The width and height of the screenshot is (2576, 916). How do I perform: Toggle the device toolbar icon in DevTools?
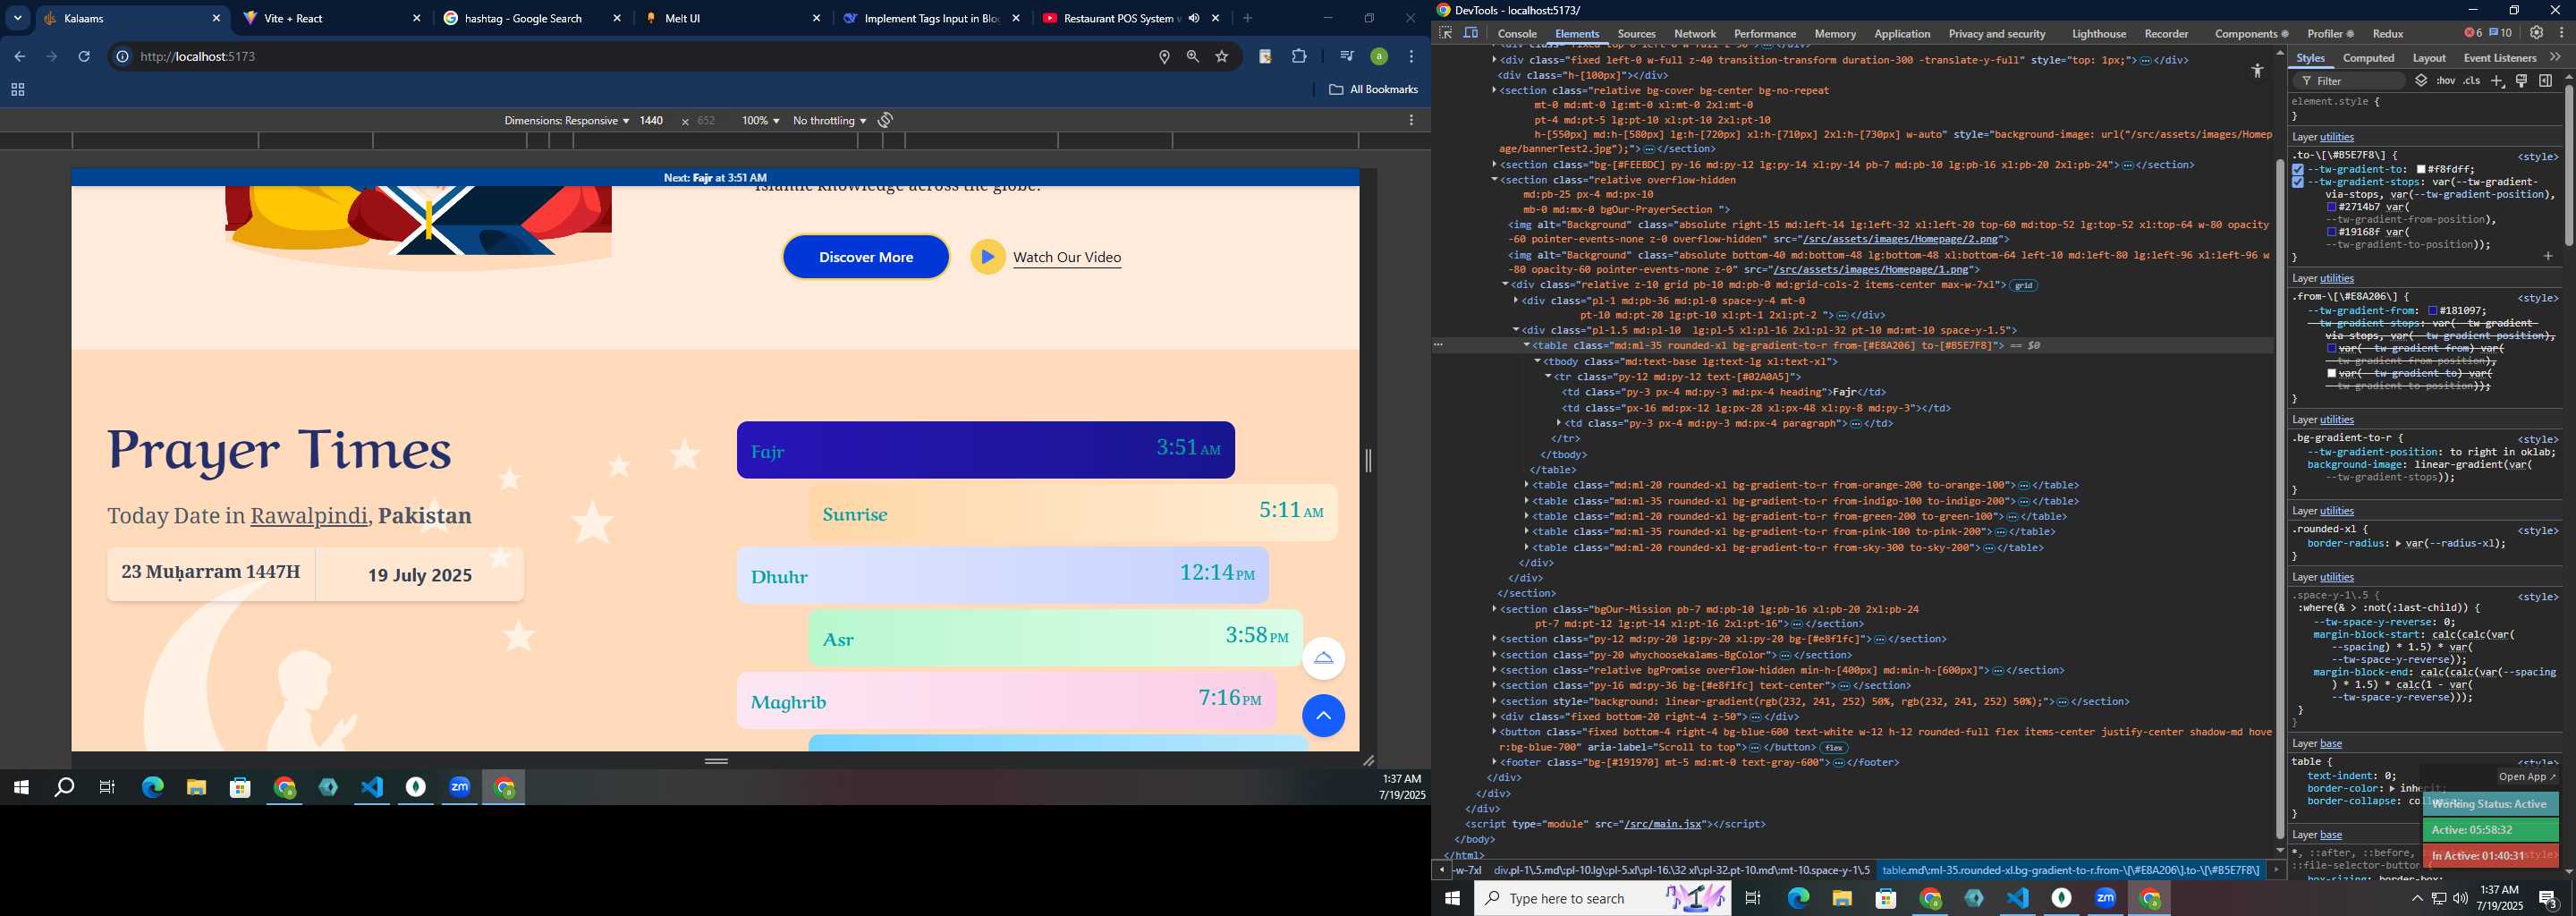(1471, 33)
